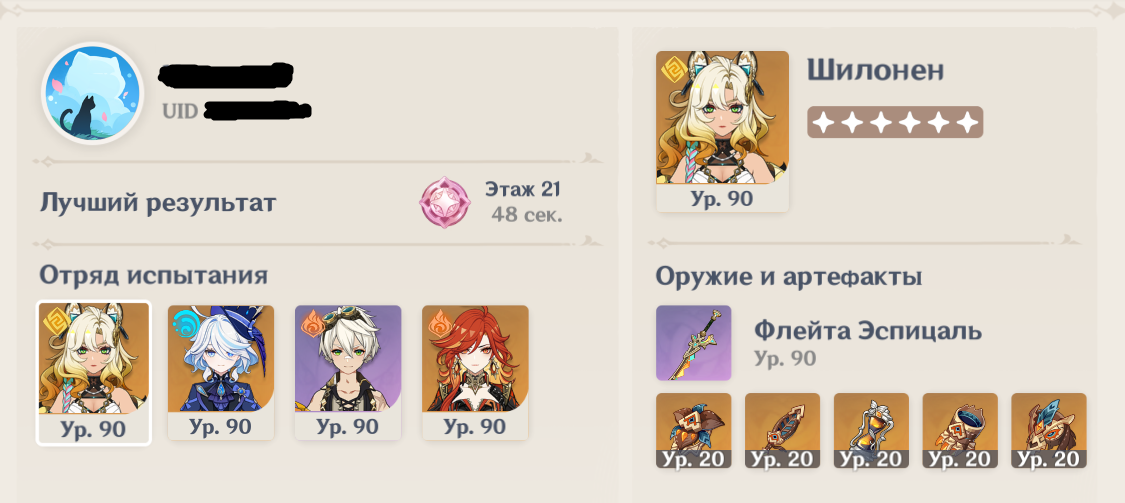Viewport: 1125px width, 503px height.
Task: Click the Флейта Эспицаль weapon name
Action: coord(867,332)
